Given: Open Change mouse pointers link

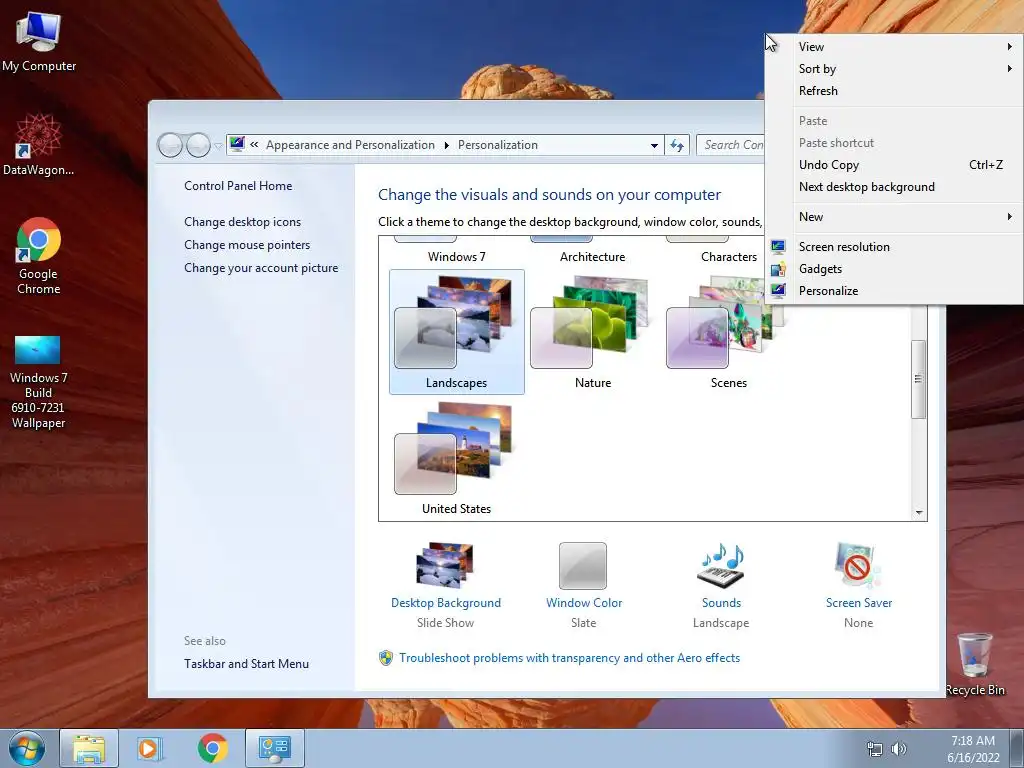Looking at the screenshot, I should [x=247, y=245].
